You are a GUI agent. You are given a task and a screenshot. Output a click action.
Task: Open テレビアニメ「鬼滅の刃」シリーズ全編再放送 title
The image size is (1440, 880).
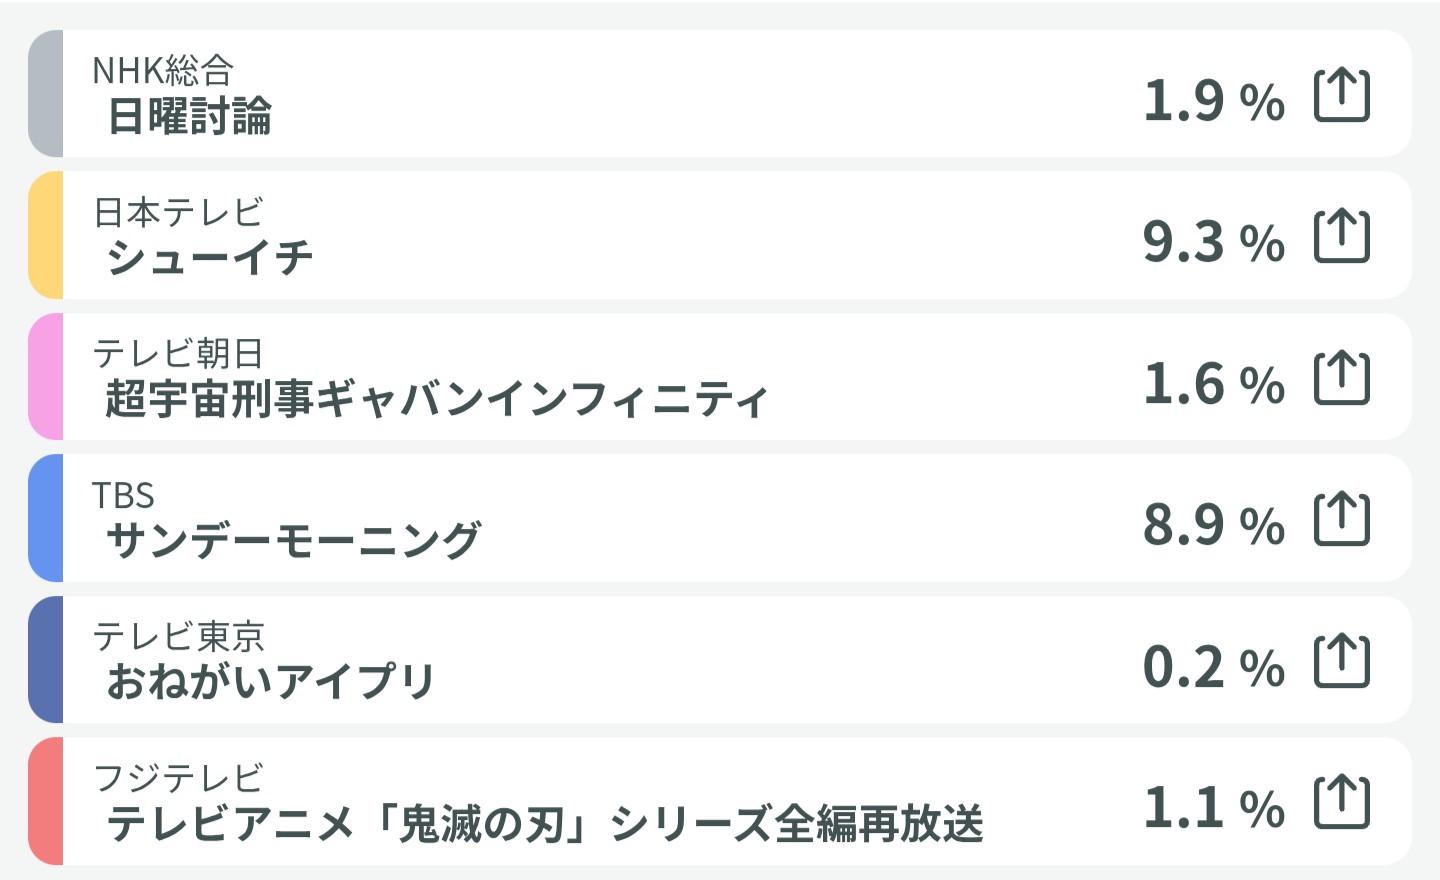coord(545,825)
